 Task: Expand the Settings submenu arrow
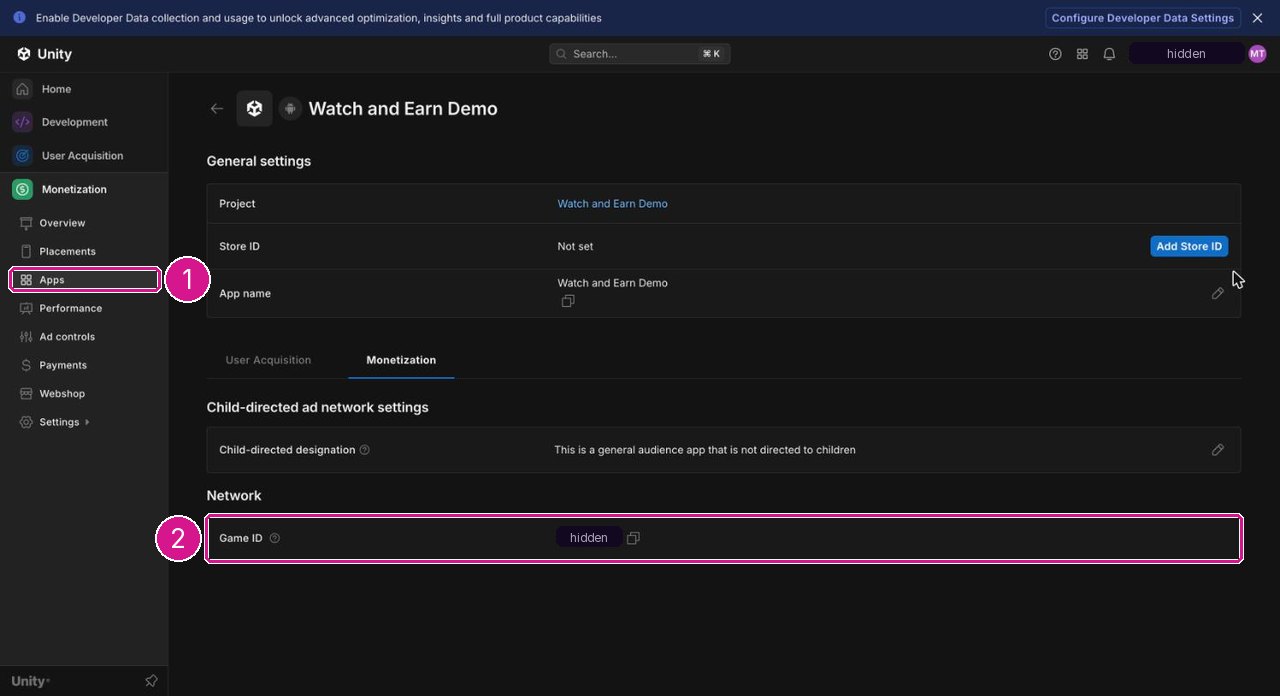point(87,422)
